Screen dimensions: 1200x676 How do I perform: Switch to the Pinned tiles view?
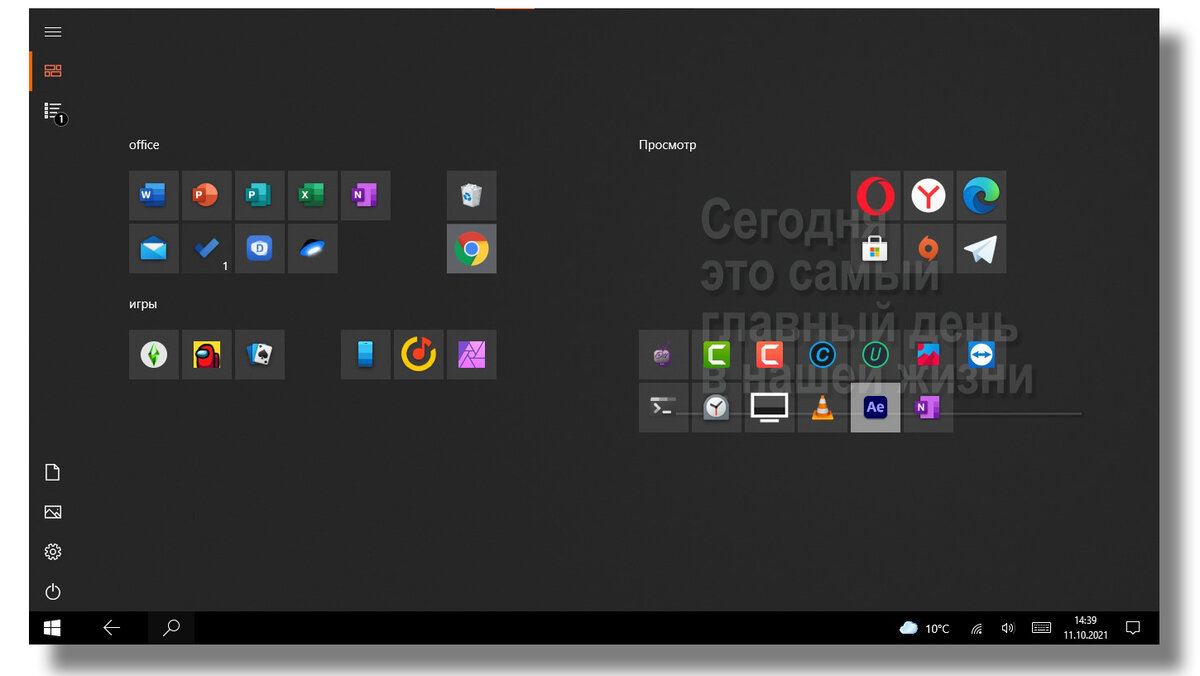[53, 71]
